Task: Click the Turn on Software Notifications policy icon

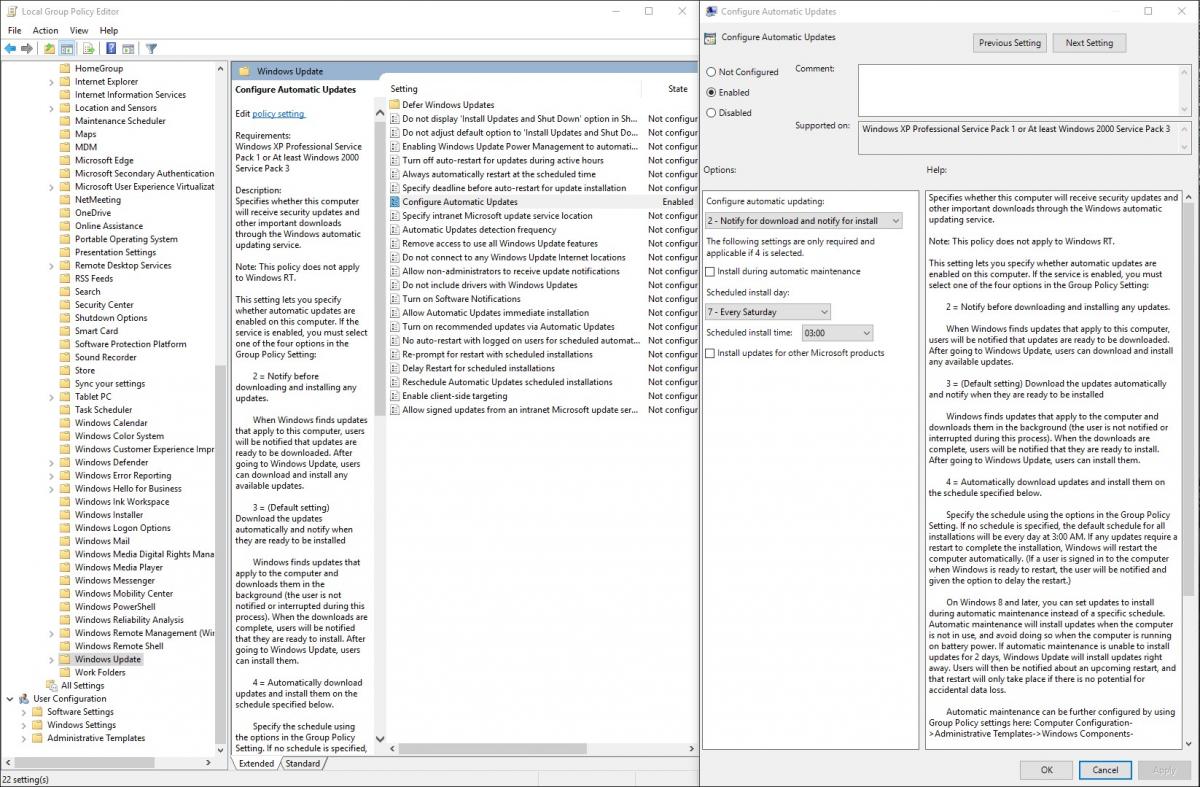Action: (394, 299)
